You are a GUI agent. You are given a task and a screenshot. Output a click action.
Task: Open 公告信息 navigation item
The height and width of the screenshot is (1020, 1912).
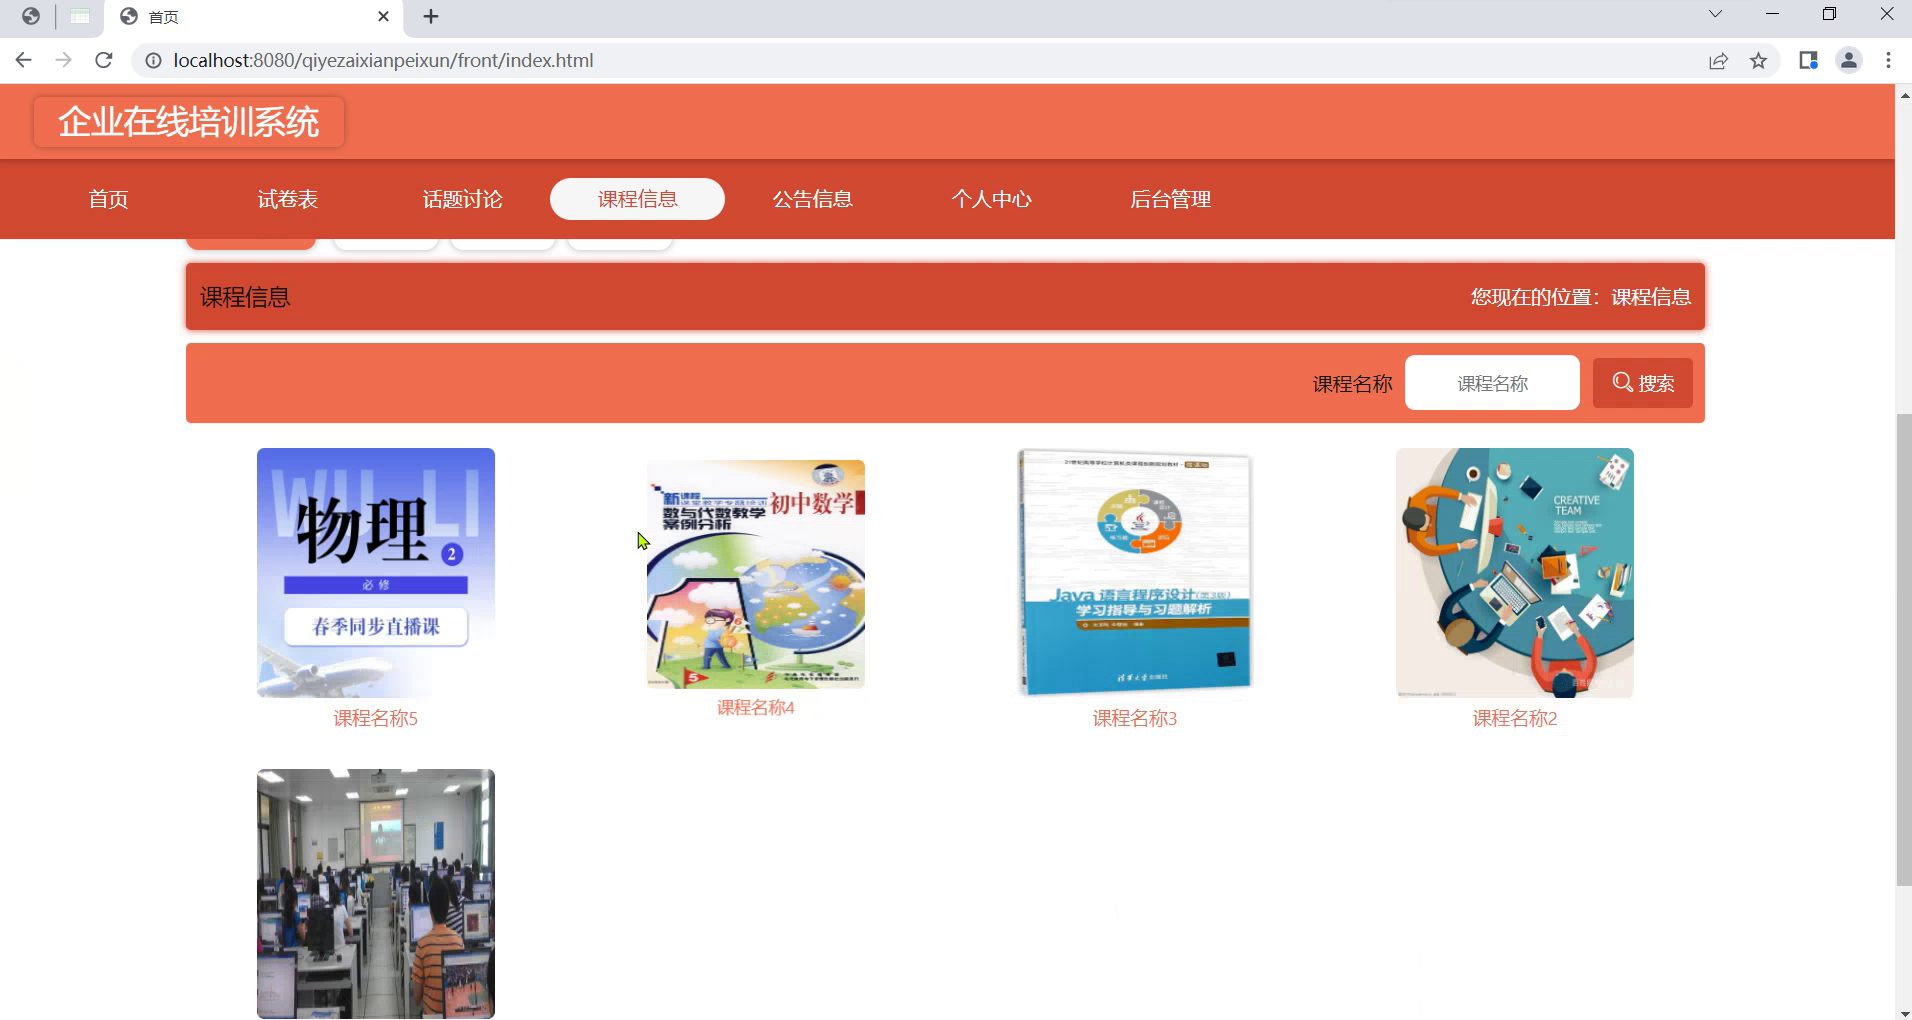(812, 199)
